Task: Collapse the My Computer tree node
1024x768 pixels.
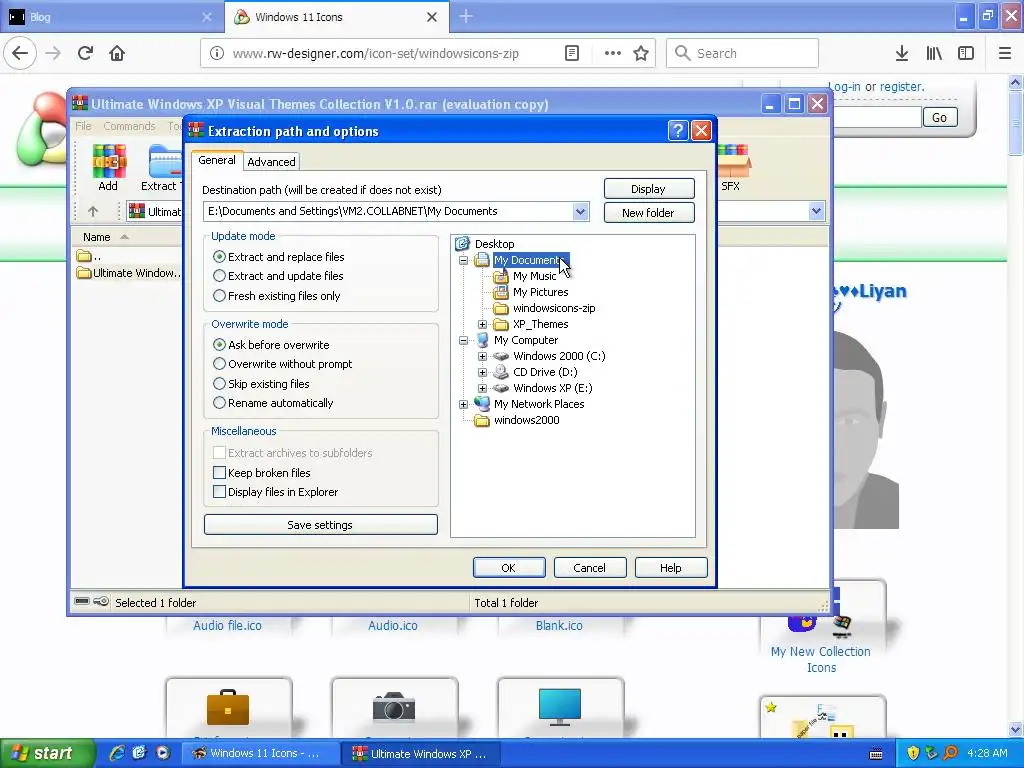Action: pos(463,340)
